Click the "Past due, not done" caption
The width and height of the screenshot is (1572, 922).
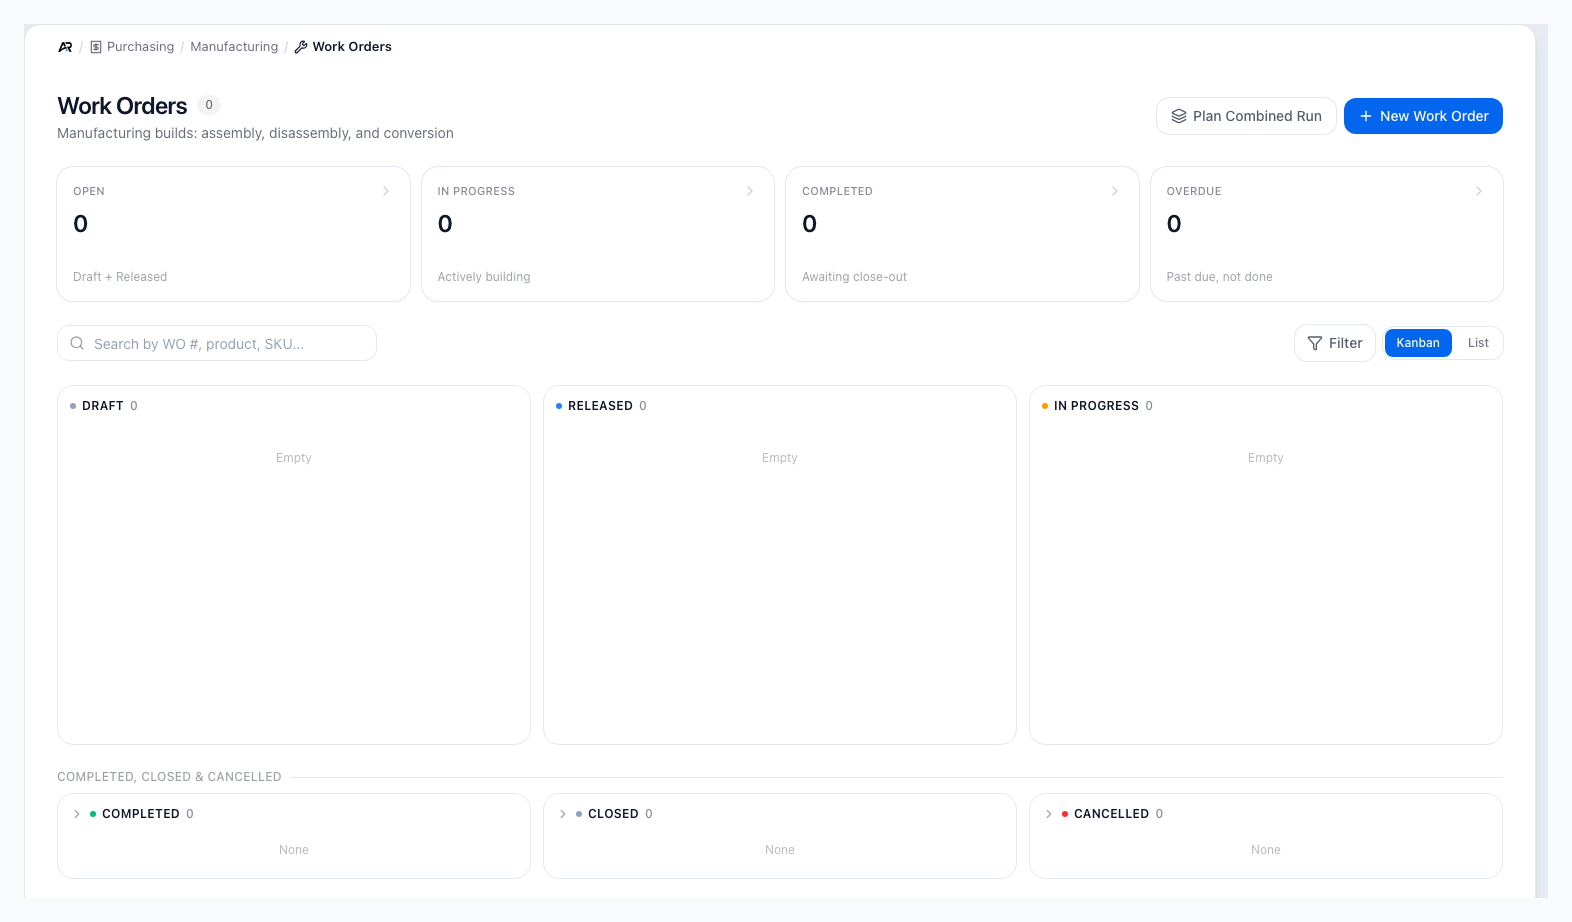[x=1219, y=277]
